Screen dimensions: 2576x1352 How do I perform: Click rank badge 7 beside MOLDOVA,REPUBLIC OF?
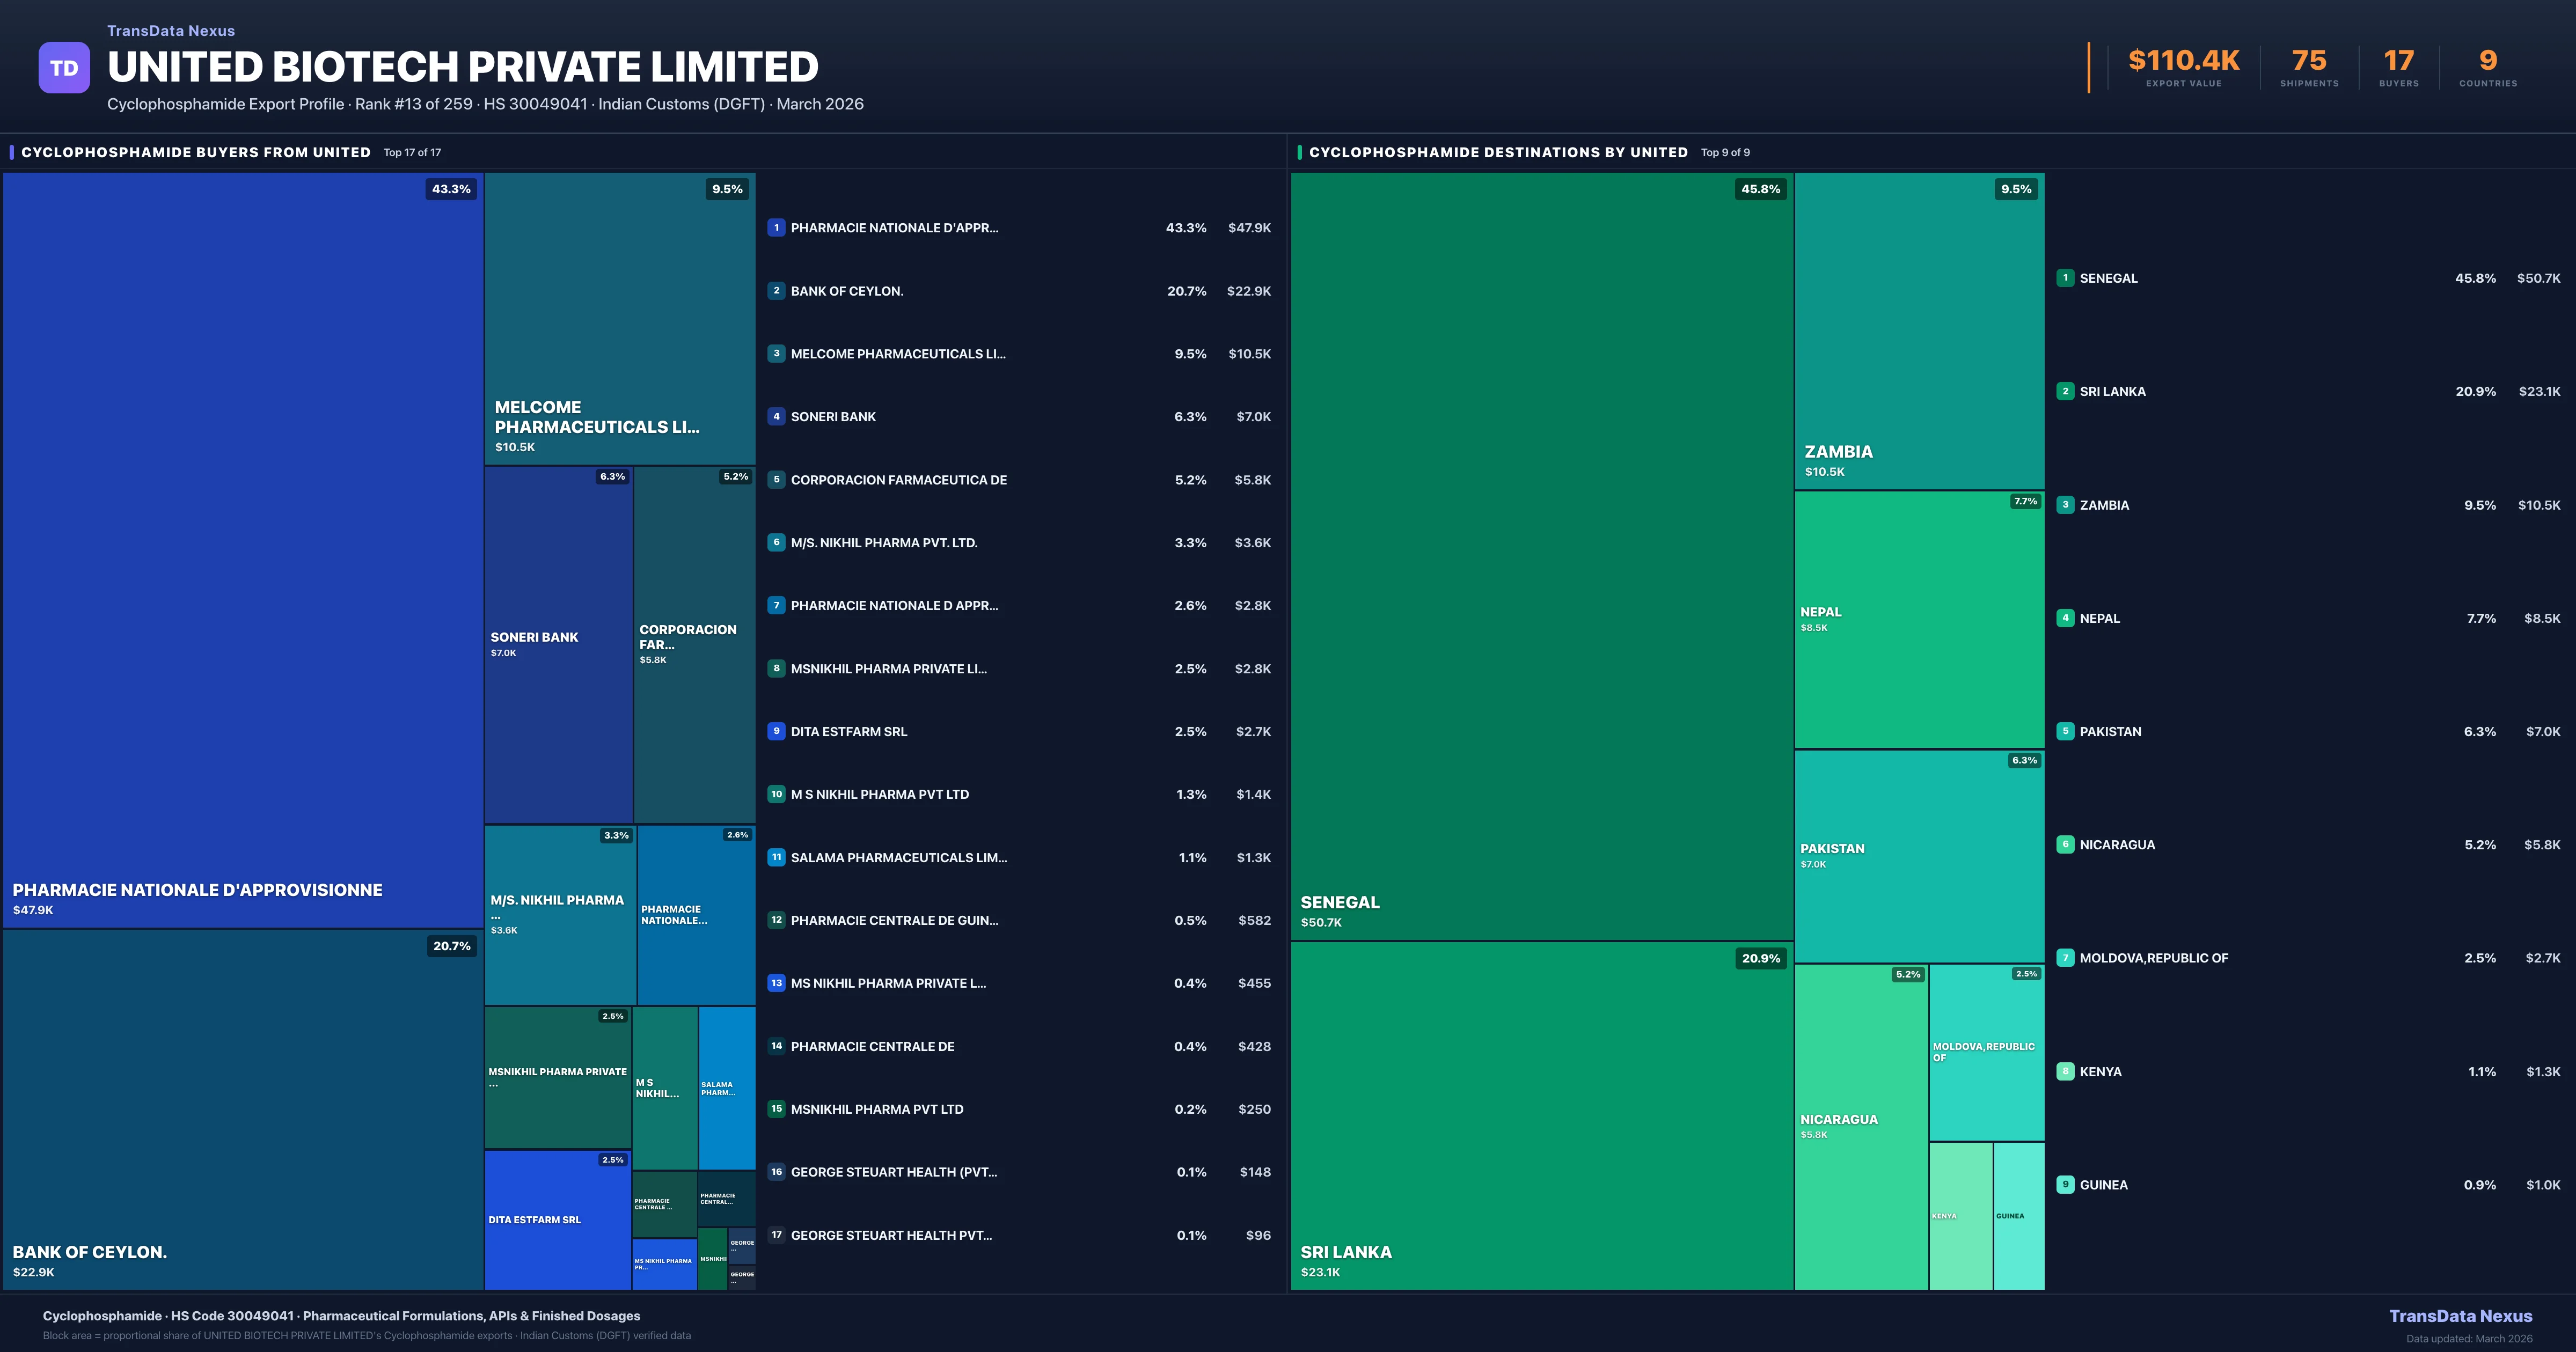coord(2065,957)
